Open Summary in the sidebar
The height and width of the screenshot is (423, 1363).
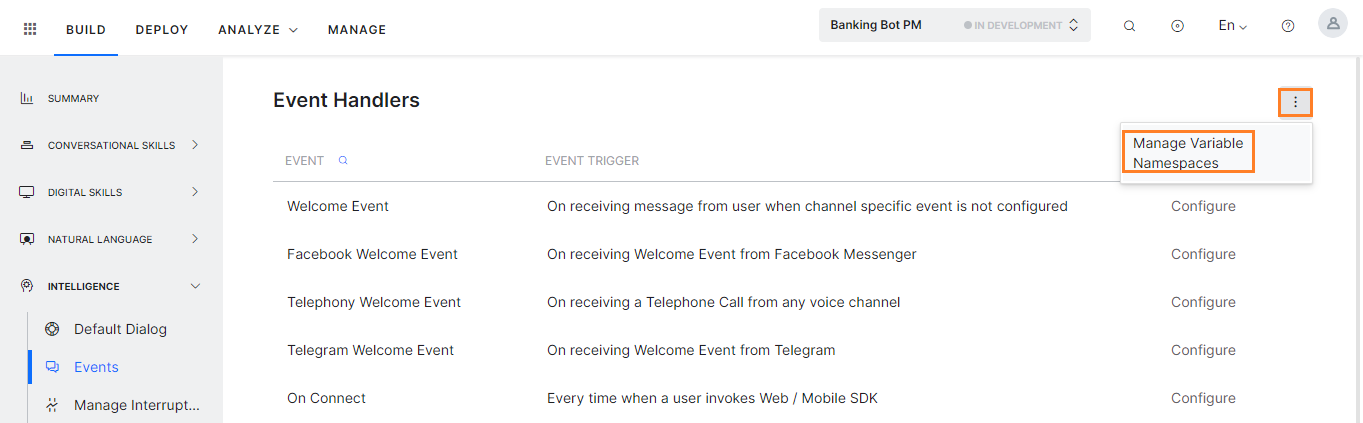pos(73,98)
